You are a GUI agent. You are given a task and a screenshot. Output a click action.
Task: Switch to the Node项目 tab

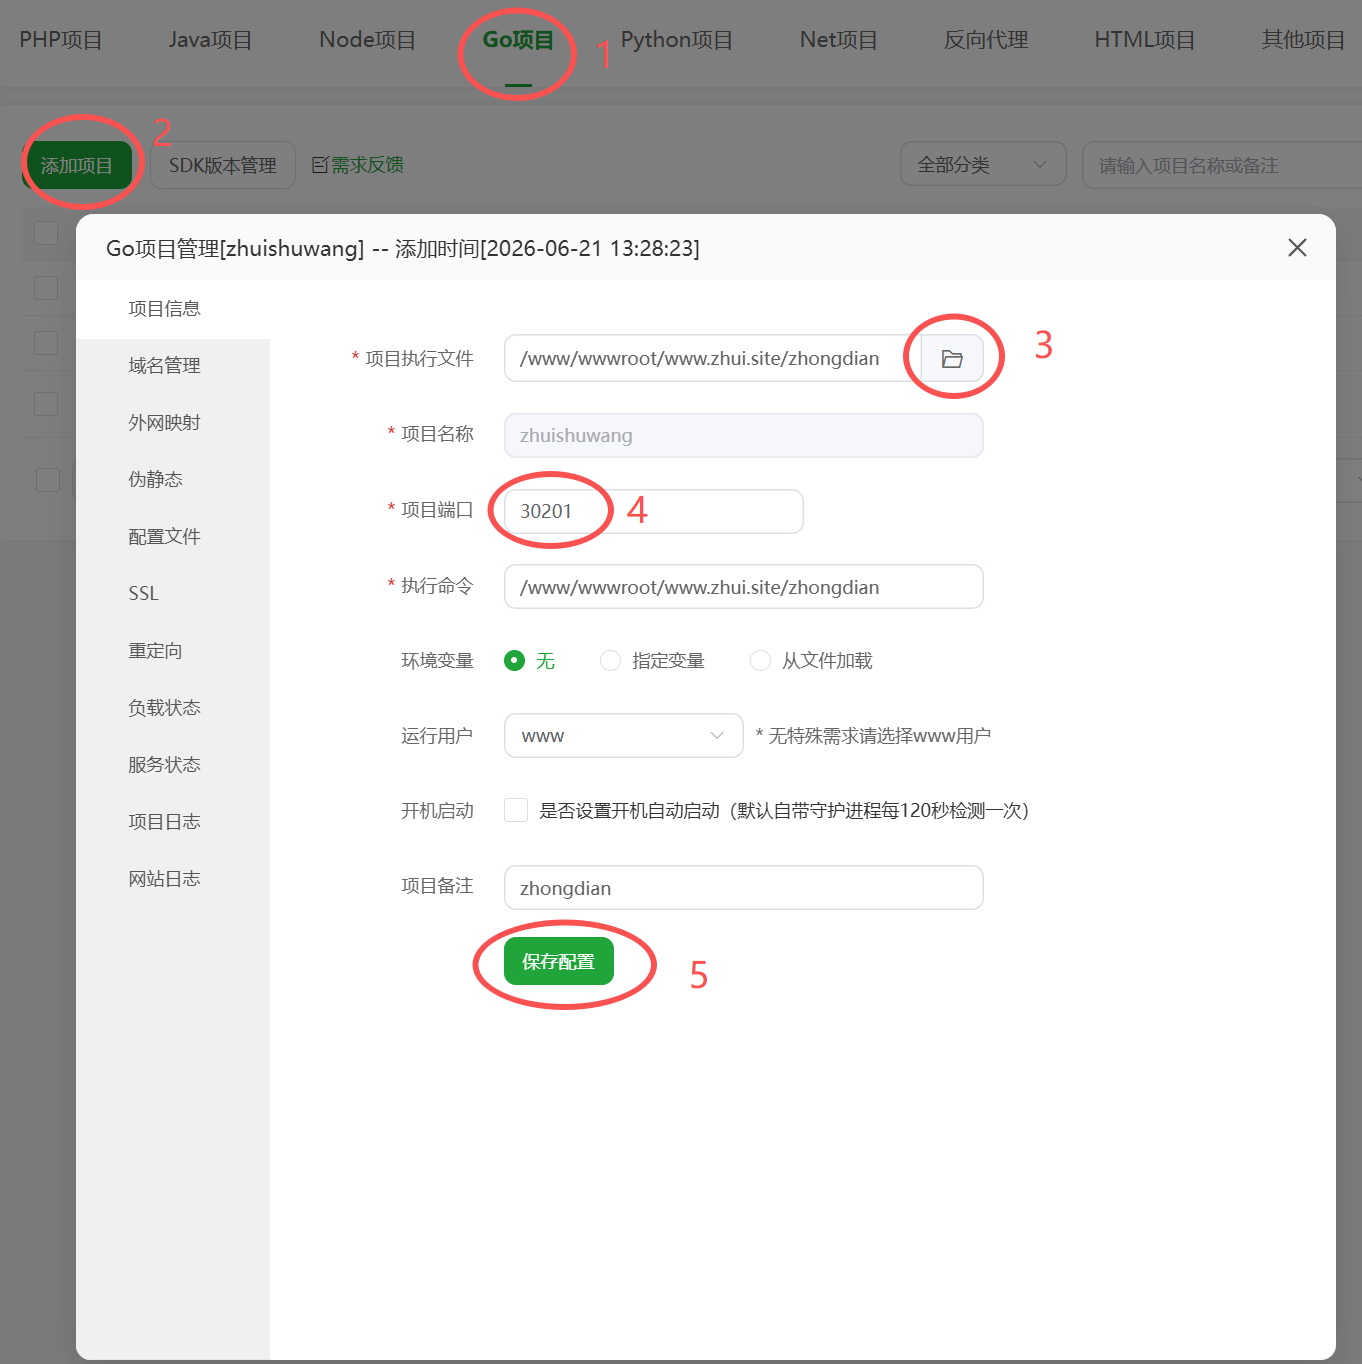[368, 40]
